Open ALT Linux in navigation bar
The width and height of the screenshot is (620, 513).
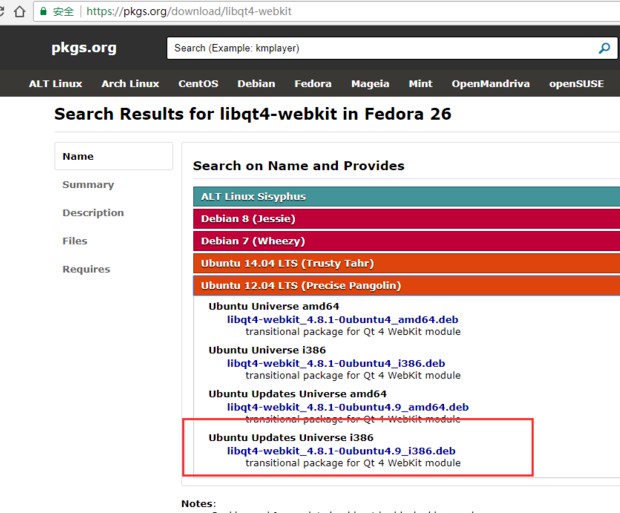coord(55,84)
